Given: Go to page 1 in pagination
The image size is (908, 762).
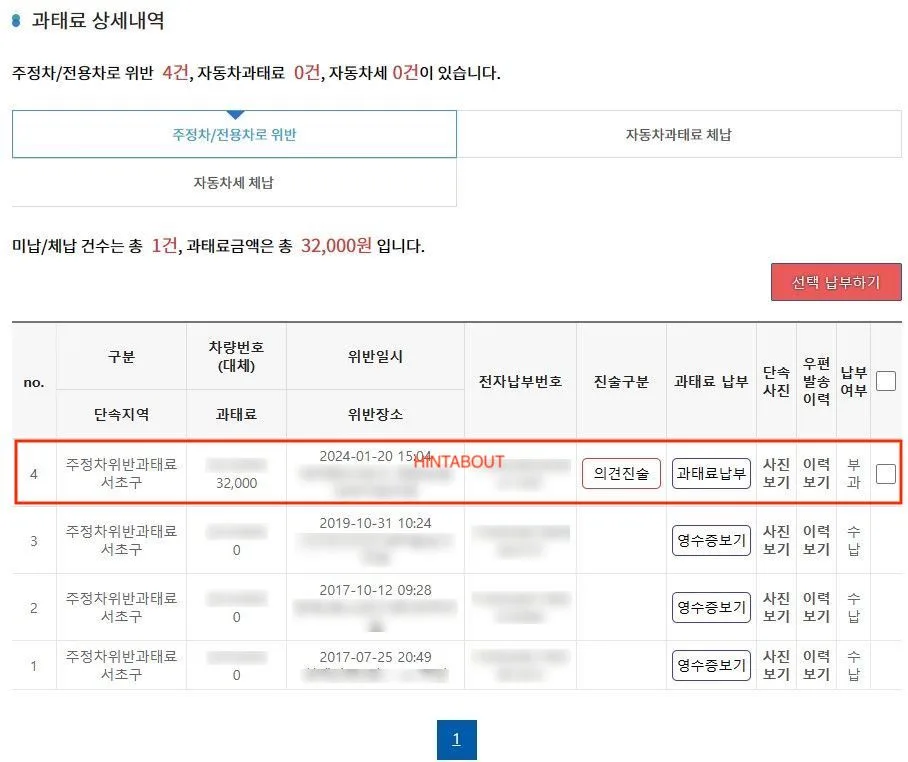Looking at the screenshot, I should tap(456, 739).
